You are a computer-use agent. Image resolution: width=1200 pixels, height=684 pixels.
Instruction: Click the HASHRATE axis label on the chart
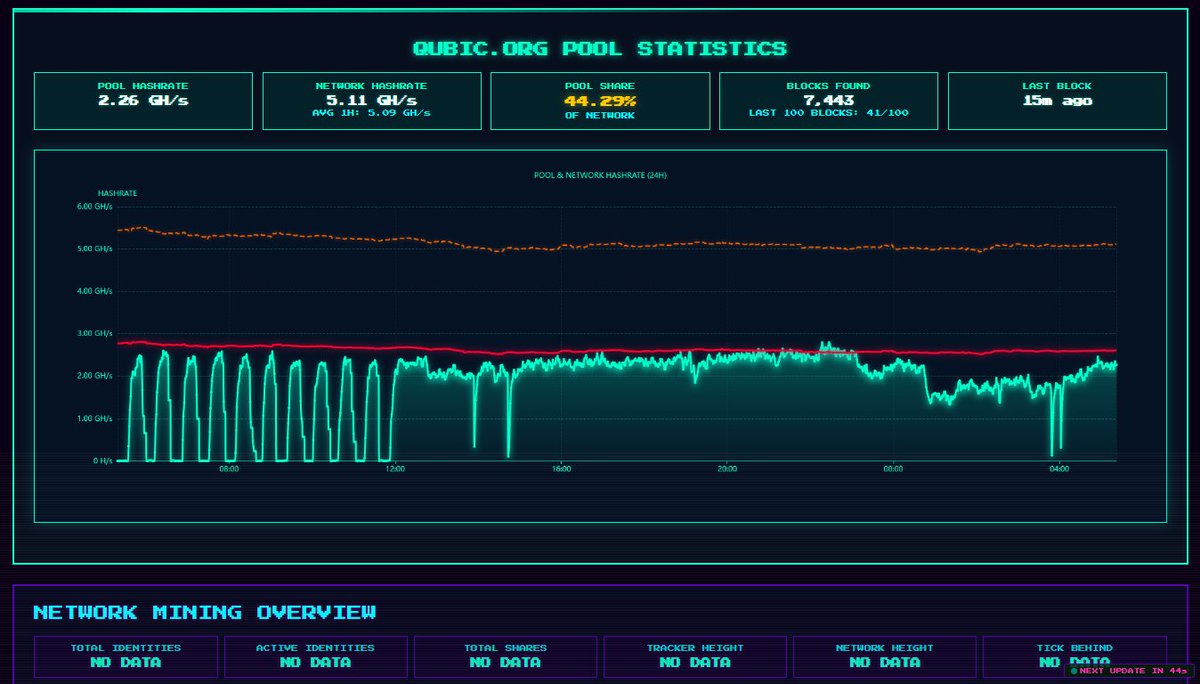coord(117,192)
